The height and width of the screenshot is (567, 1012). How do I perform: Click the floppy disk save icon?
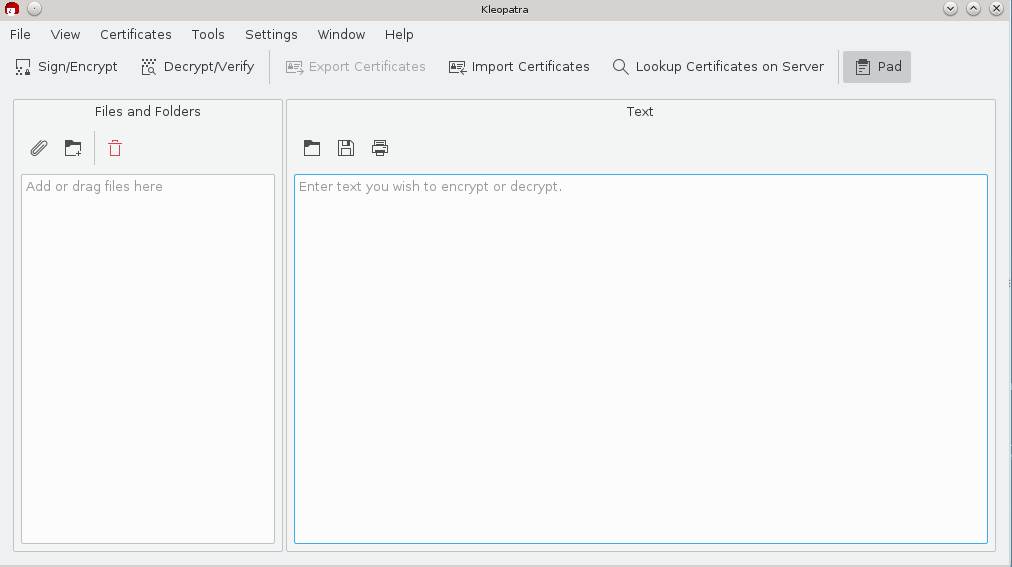[x=346, y=149]
